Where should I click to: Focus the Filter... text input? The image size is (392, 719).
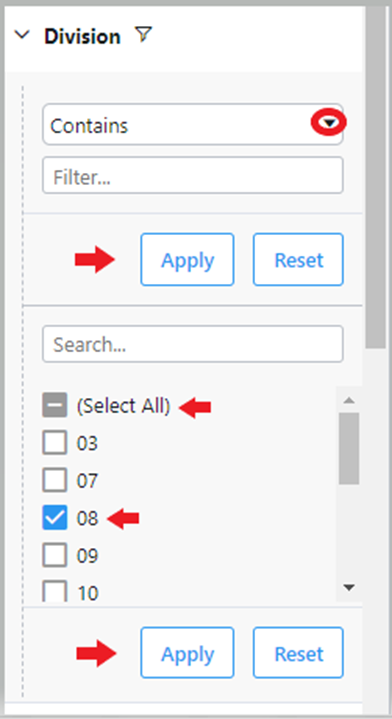(x=193, y=175)
